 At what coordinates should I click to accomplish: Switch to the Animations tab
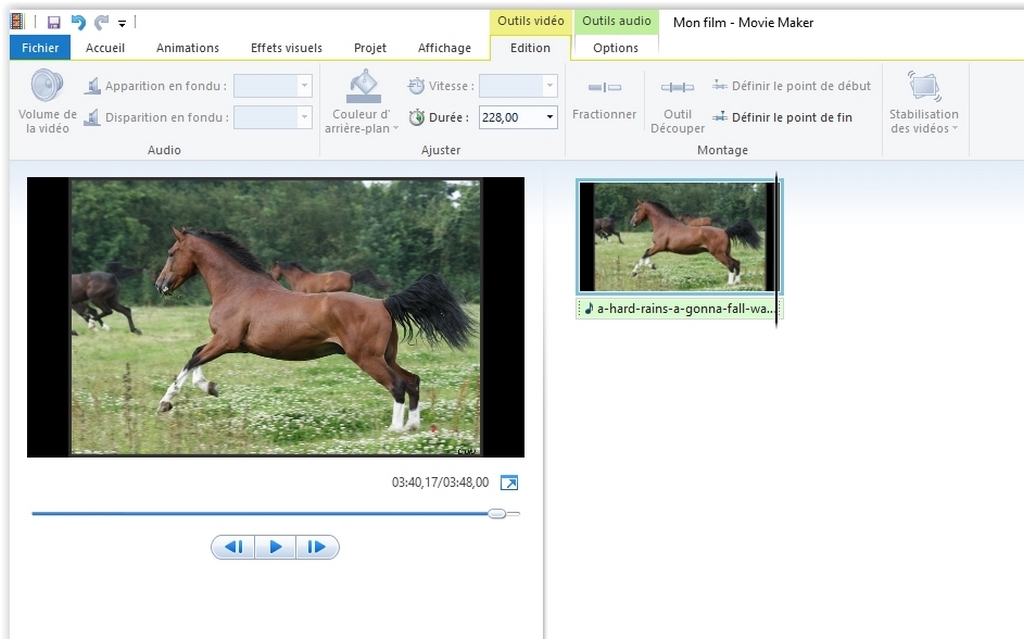187,48
